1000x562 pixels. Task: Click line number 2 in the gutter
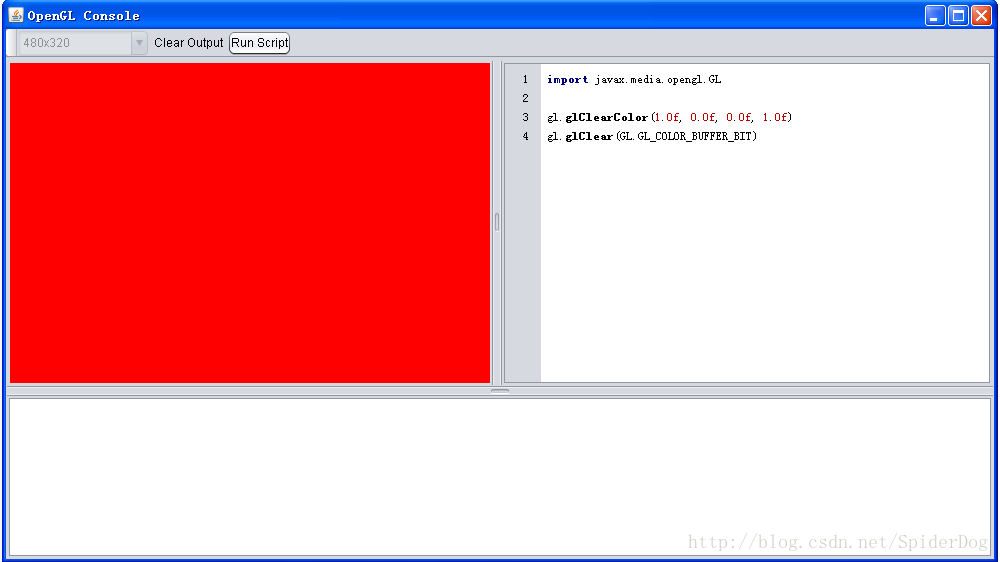pyautogui.click(x=526, y=98)
